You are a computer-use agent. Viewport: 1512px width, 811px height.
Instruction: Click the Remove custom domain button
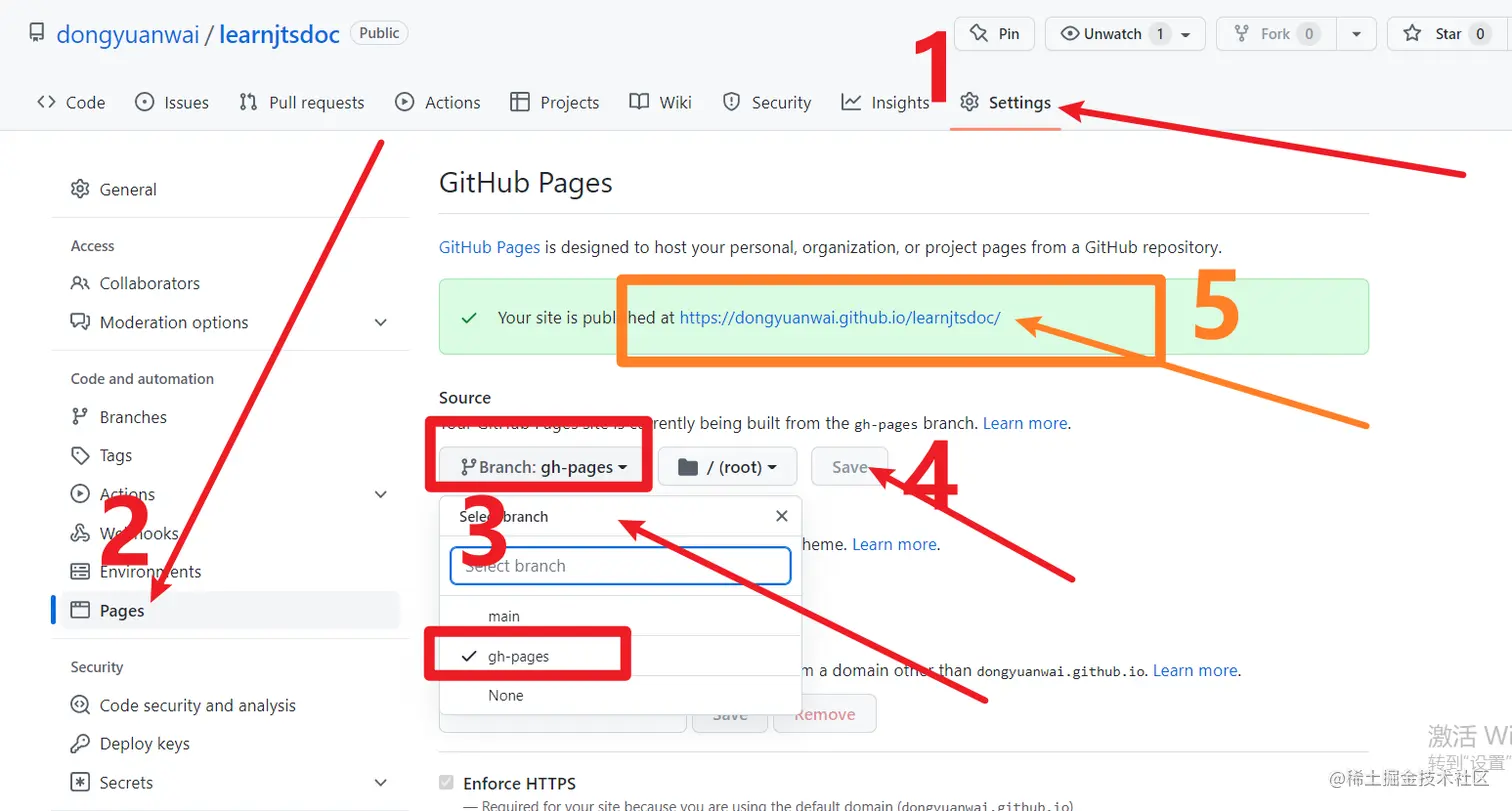click(x=825, y=714)
